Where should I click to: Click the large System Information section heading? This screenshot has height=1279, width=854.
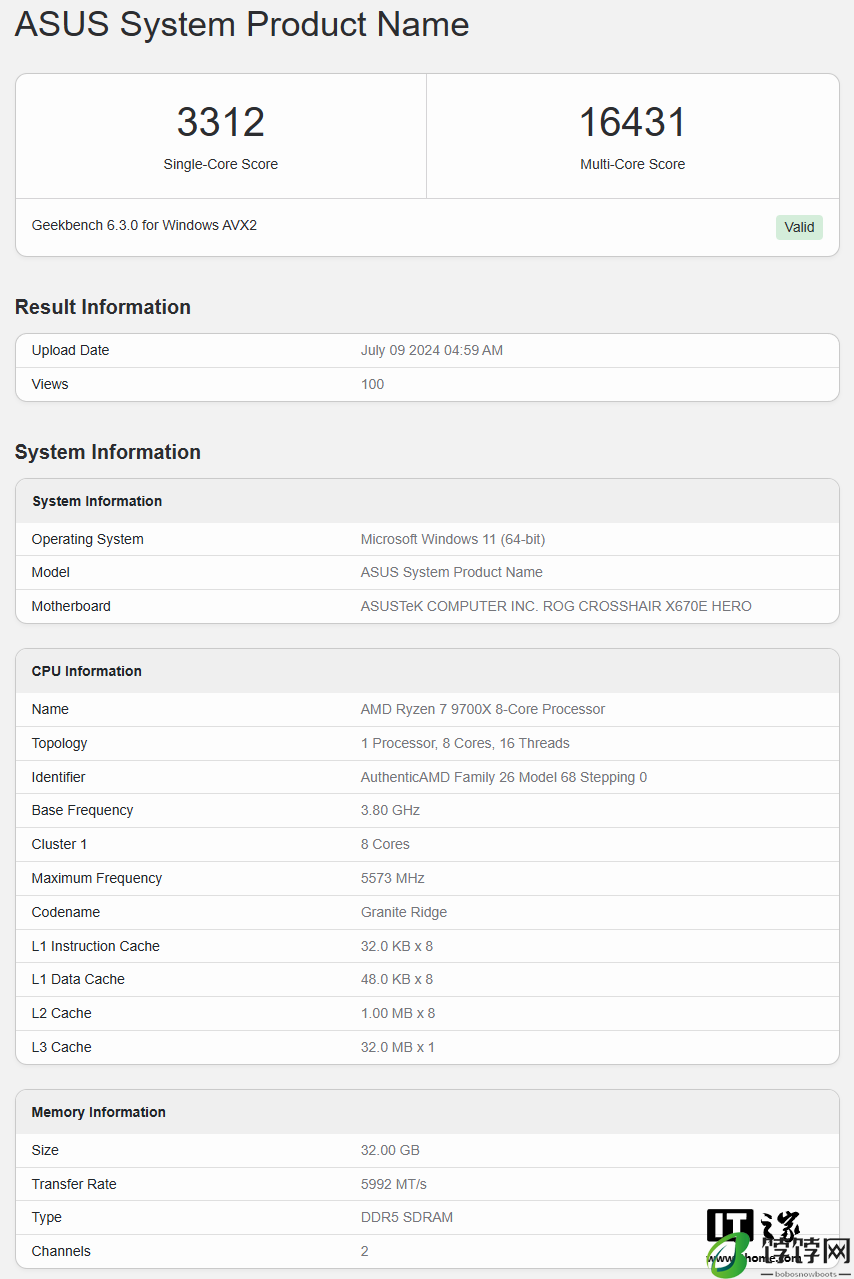pos(108,452)
